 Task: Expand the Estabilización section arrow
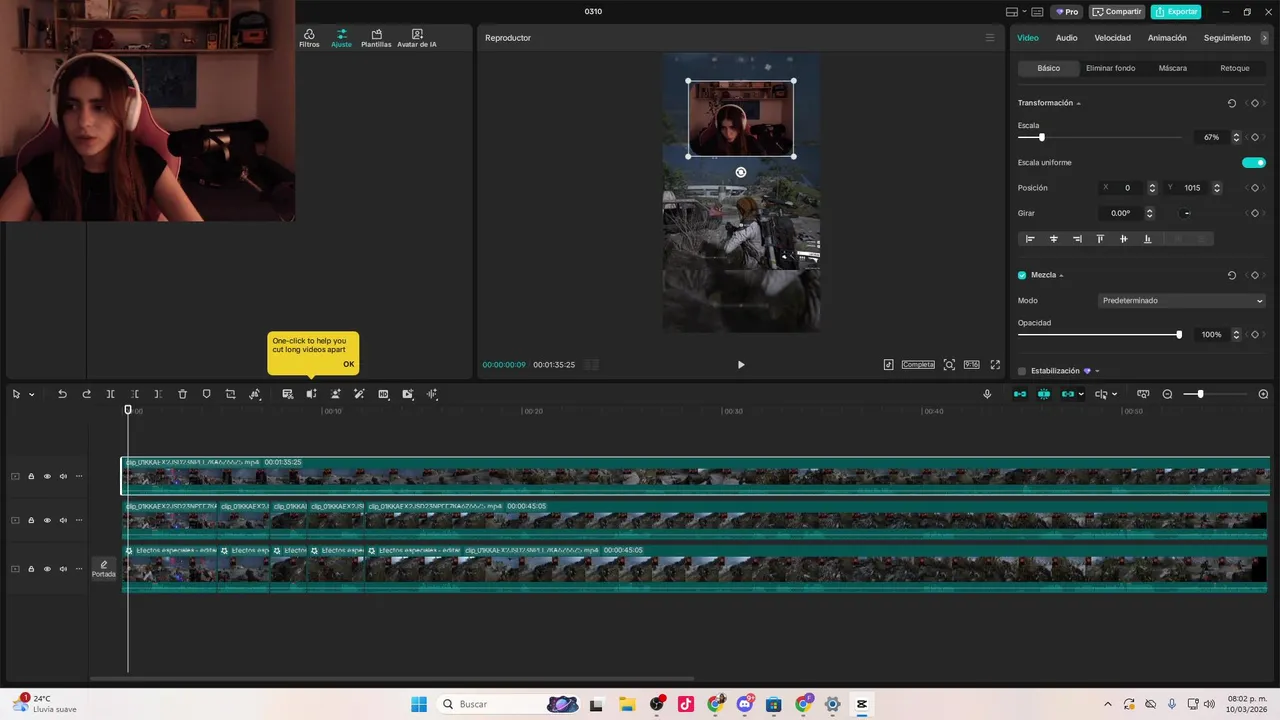click(x=1097, y=371)
